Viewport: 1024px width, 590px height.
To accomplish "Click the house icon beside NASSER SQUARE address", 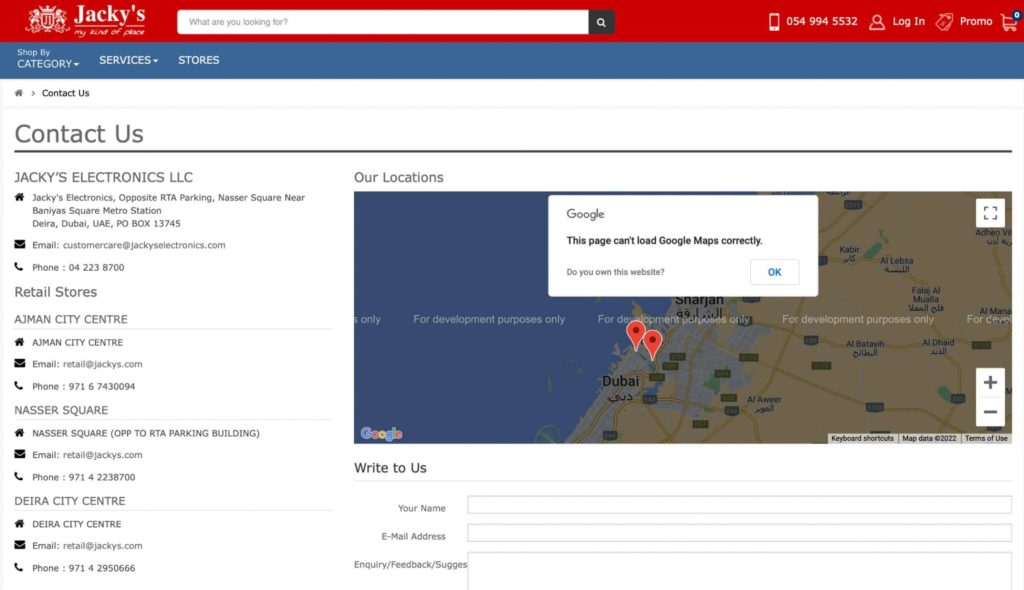I will click(x=20, y=433).
